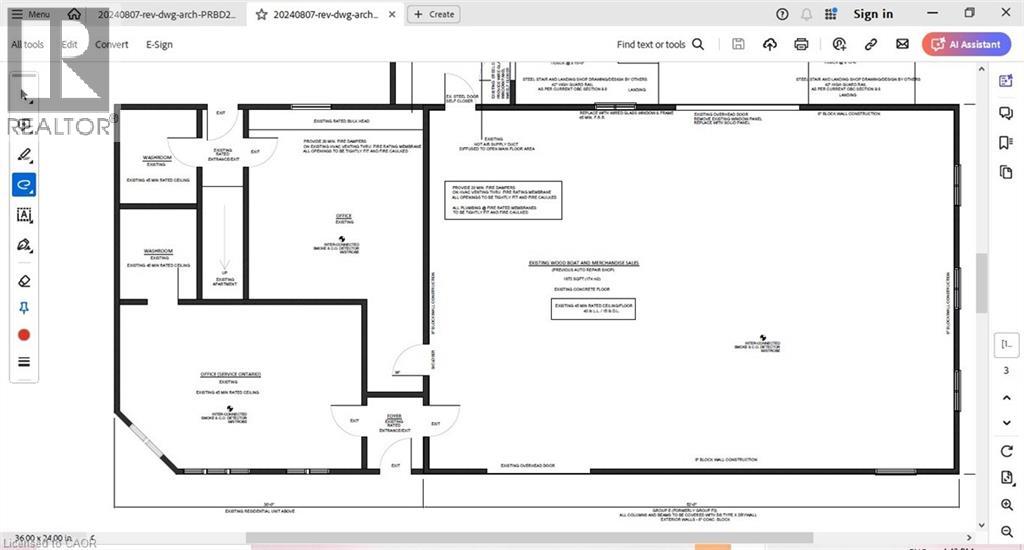This screenshot has height=550, width=1024.
Task: Click Sign in
Action: (873, 14)
